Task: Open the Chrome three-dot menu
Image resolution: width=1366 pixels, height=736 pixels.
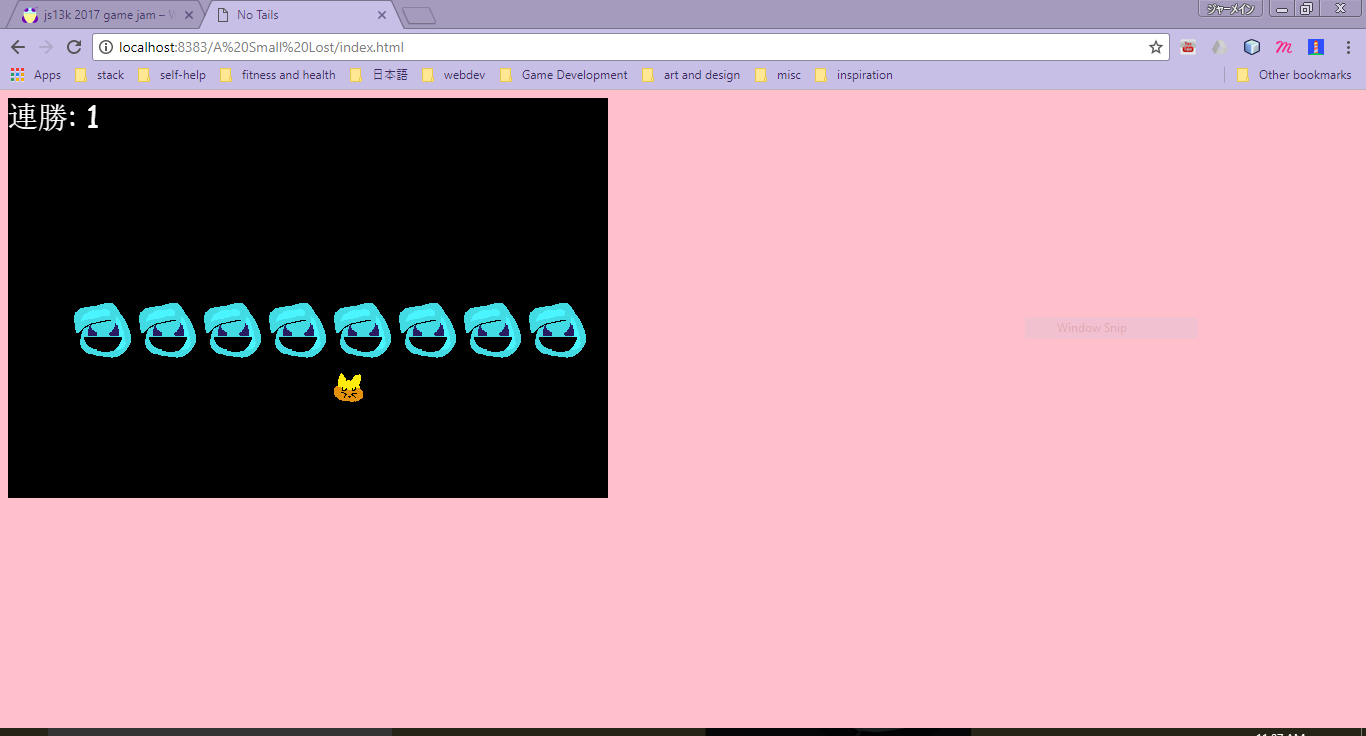Action: (x=1348, y=47)
